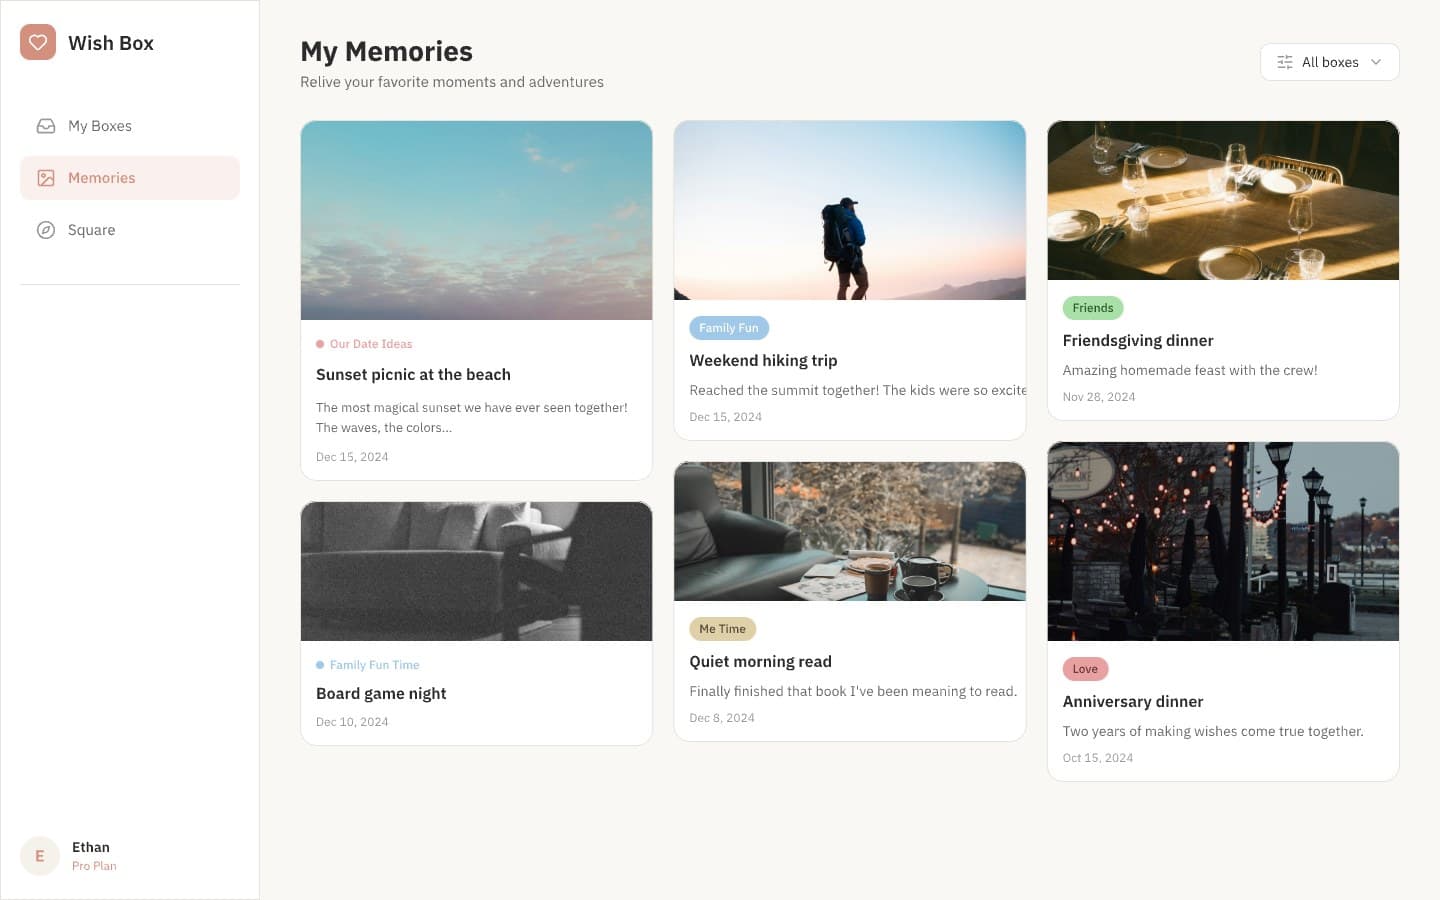Click the Memories image icon in sidebar
This screenshot has width=1440, height=900.
coord(45,177)
